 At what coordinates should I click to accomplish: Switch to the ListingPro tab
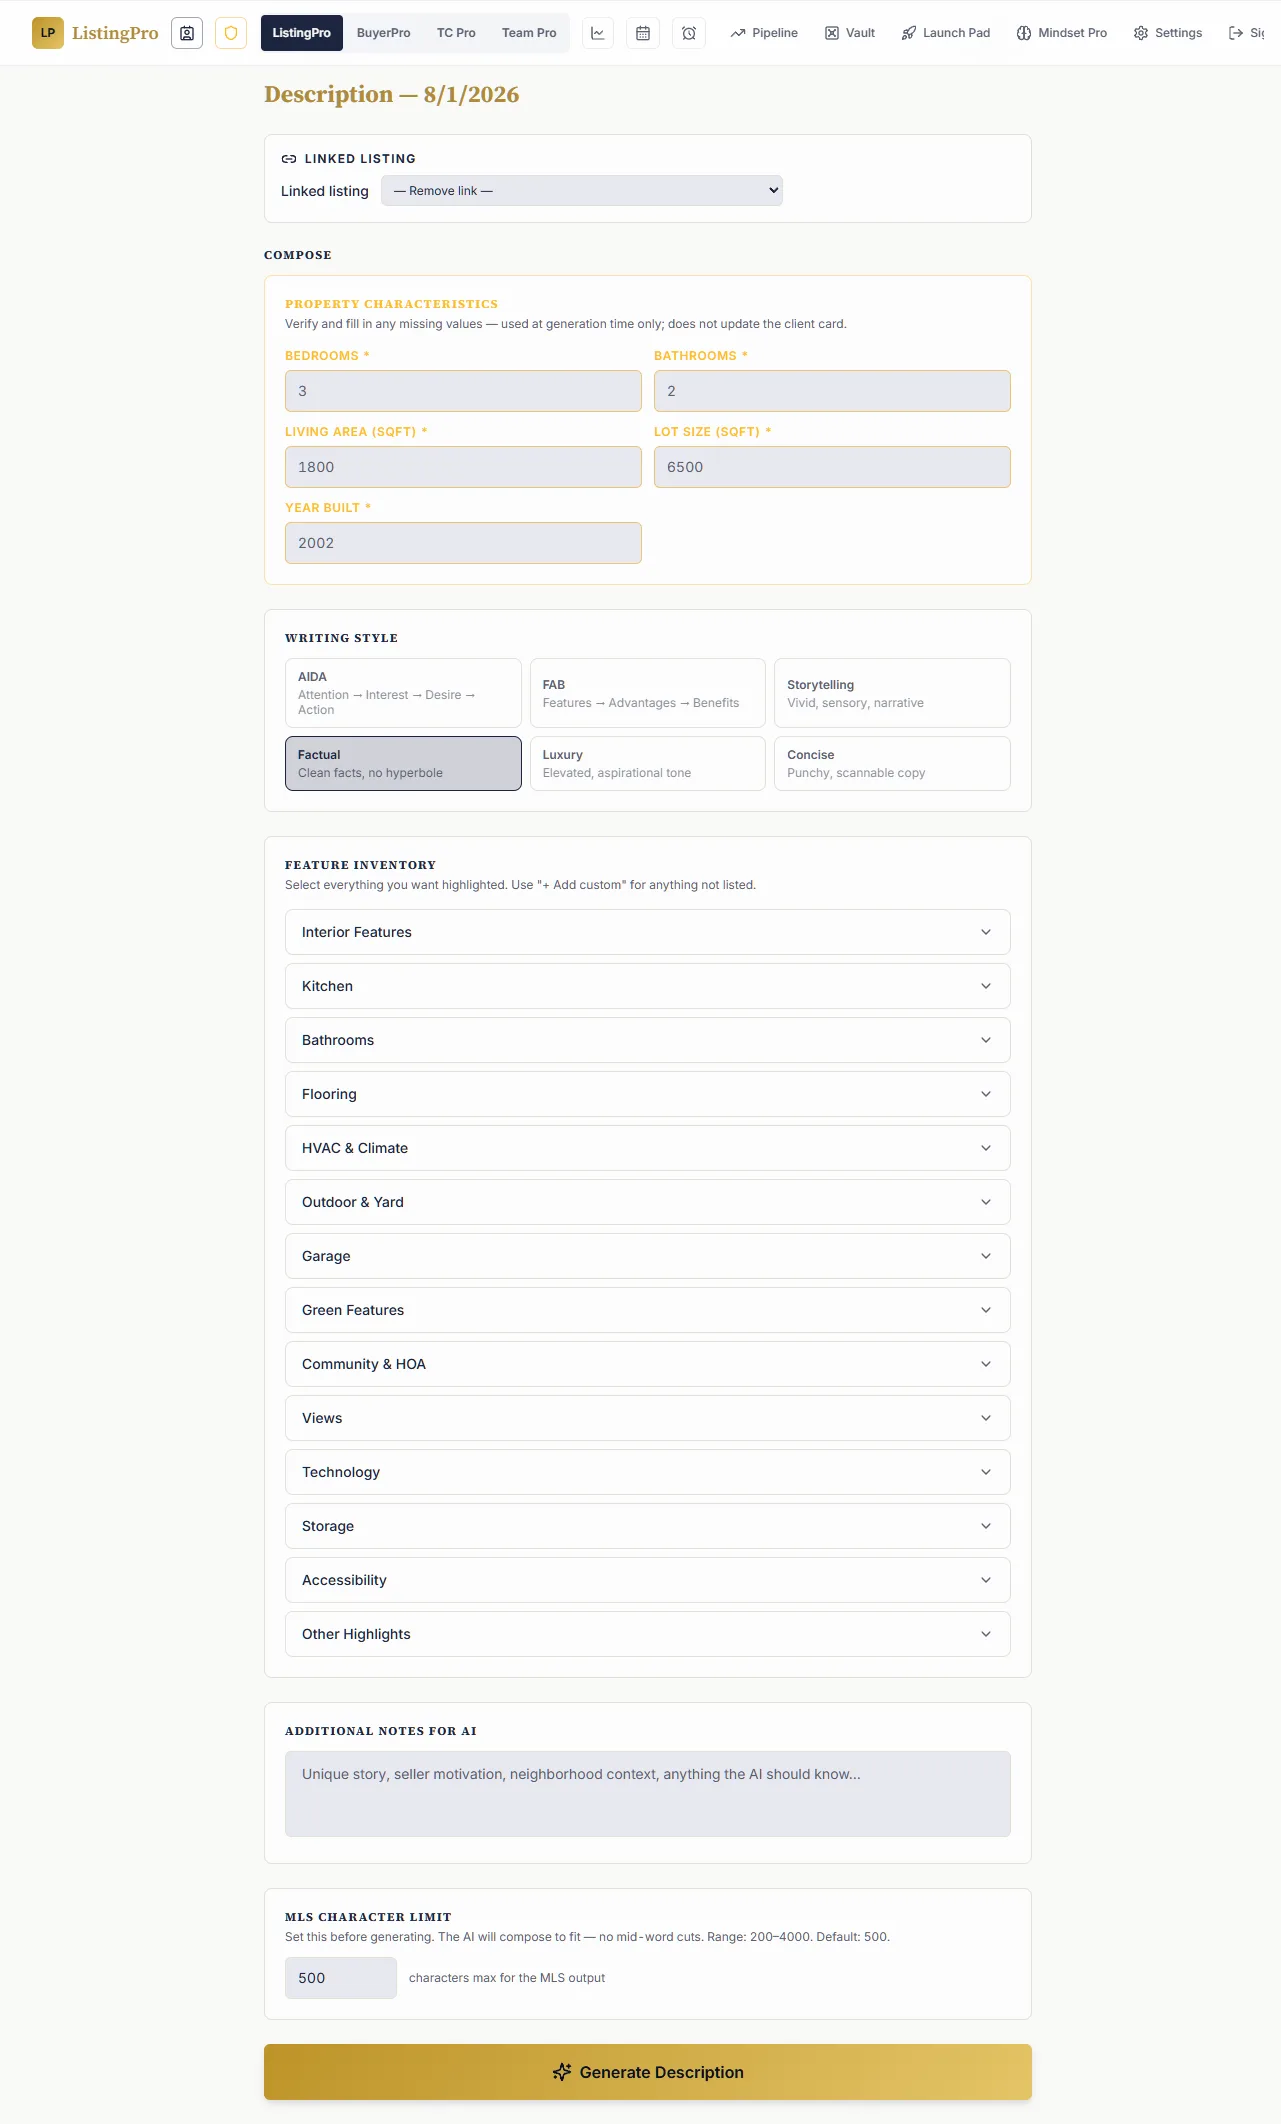302,33
